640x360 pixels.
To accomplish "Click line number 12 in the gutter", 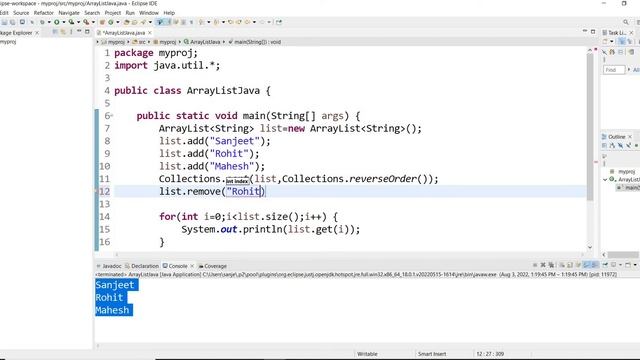I will (104, 191).
